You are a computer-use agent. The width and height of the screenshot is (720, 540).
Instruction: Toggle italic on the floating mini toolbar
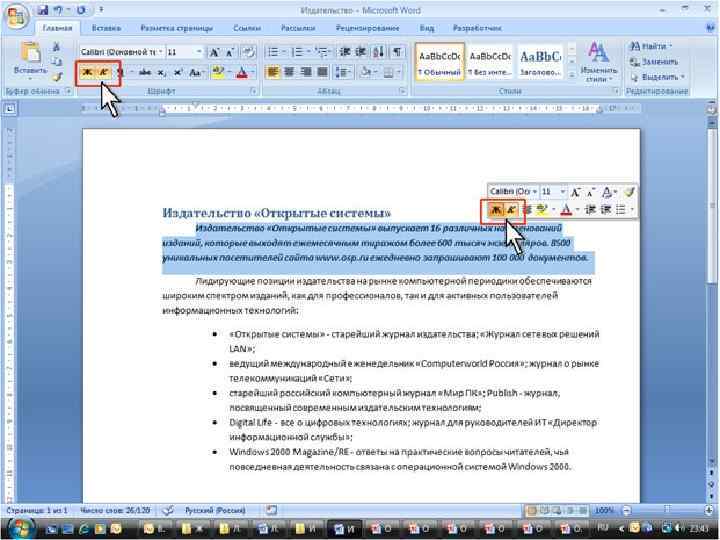tap(512, 210)
